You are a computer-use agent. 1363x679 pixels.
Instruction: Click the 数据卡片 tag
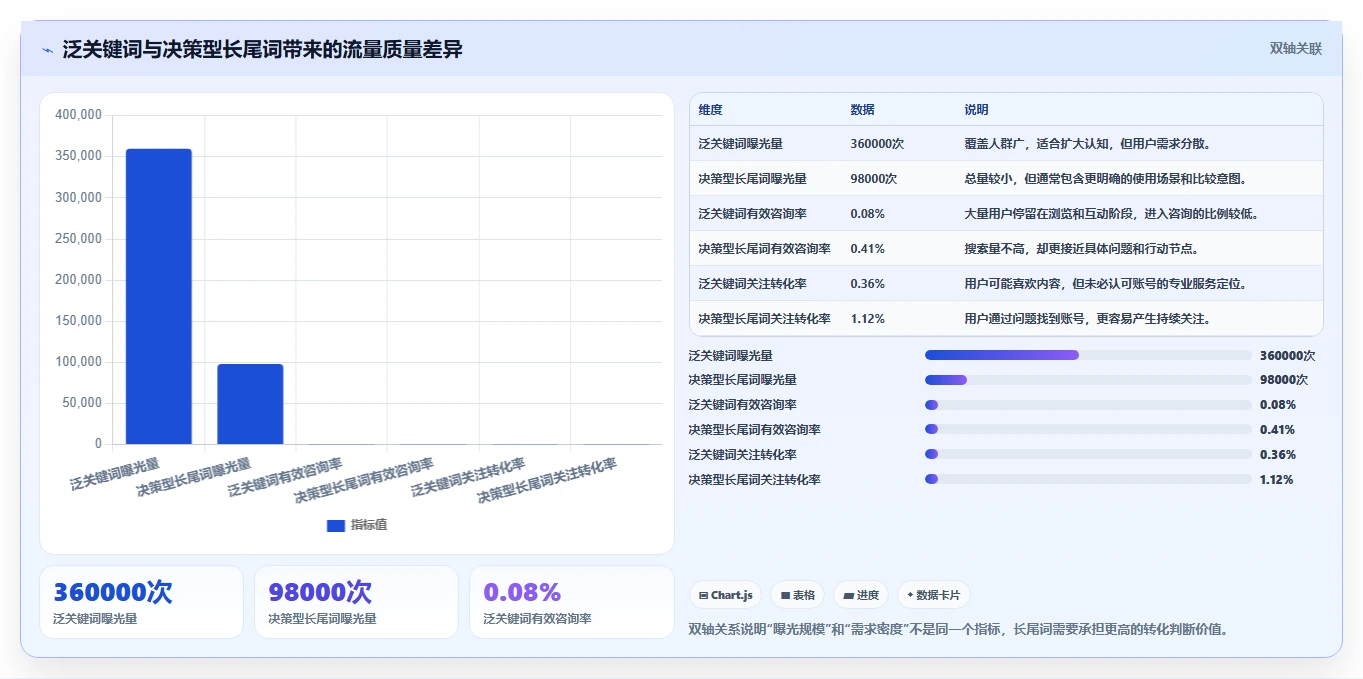tap(933, 595)
